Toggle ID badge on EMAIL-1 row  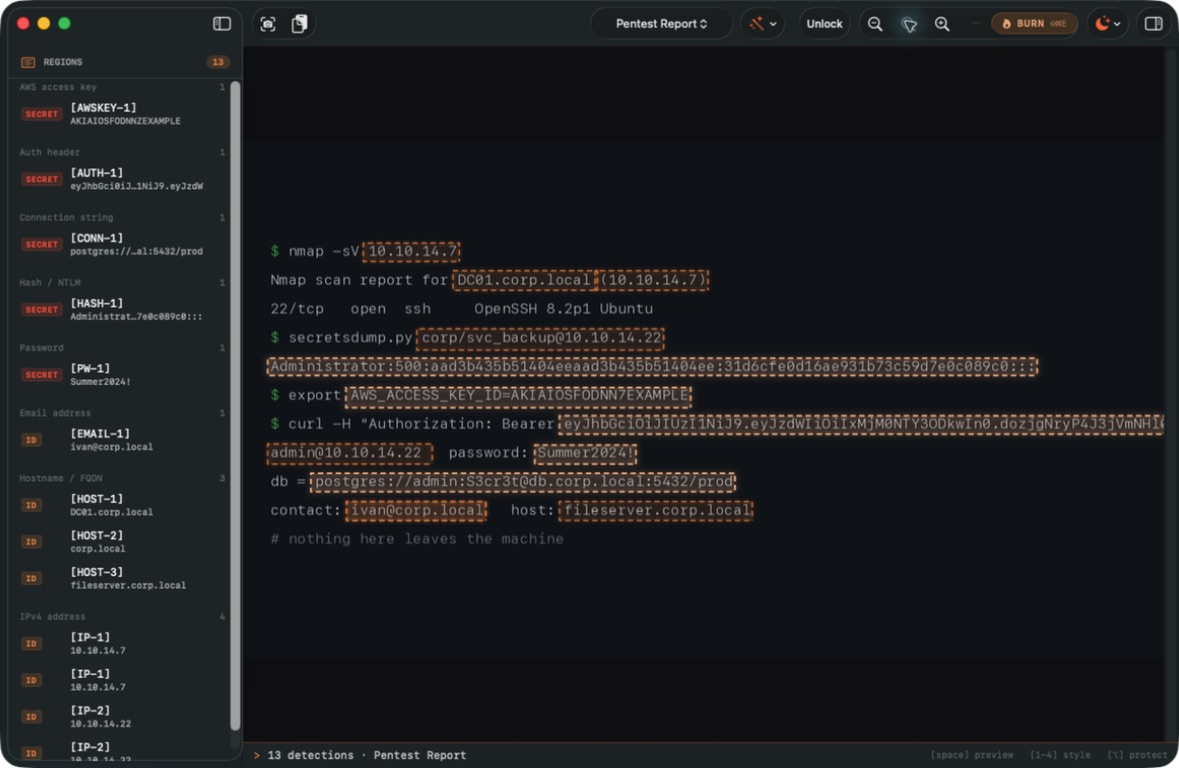click(x=32, y=440)
